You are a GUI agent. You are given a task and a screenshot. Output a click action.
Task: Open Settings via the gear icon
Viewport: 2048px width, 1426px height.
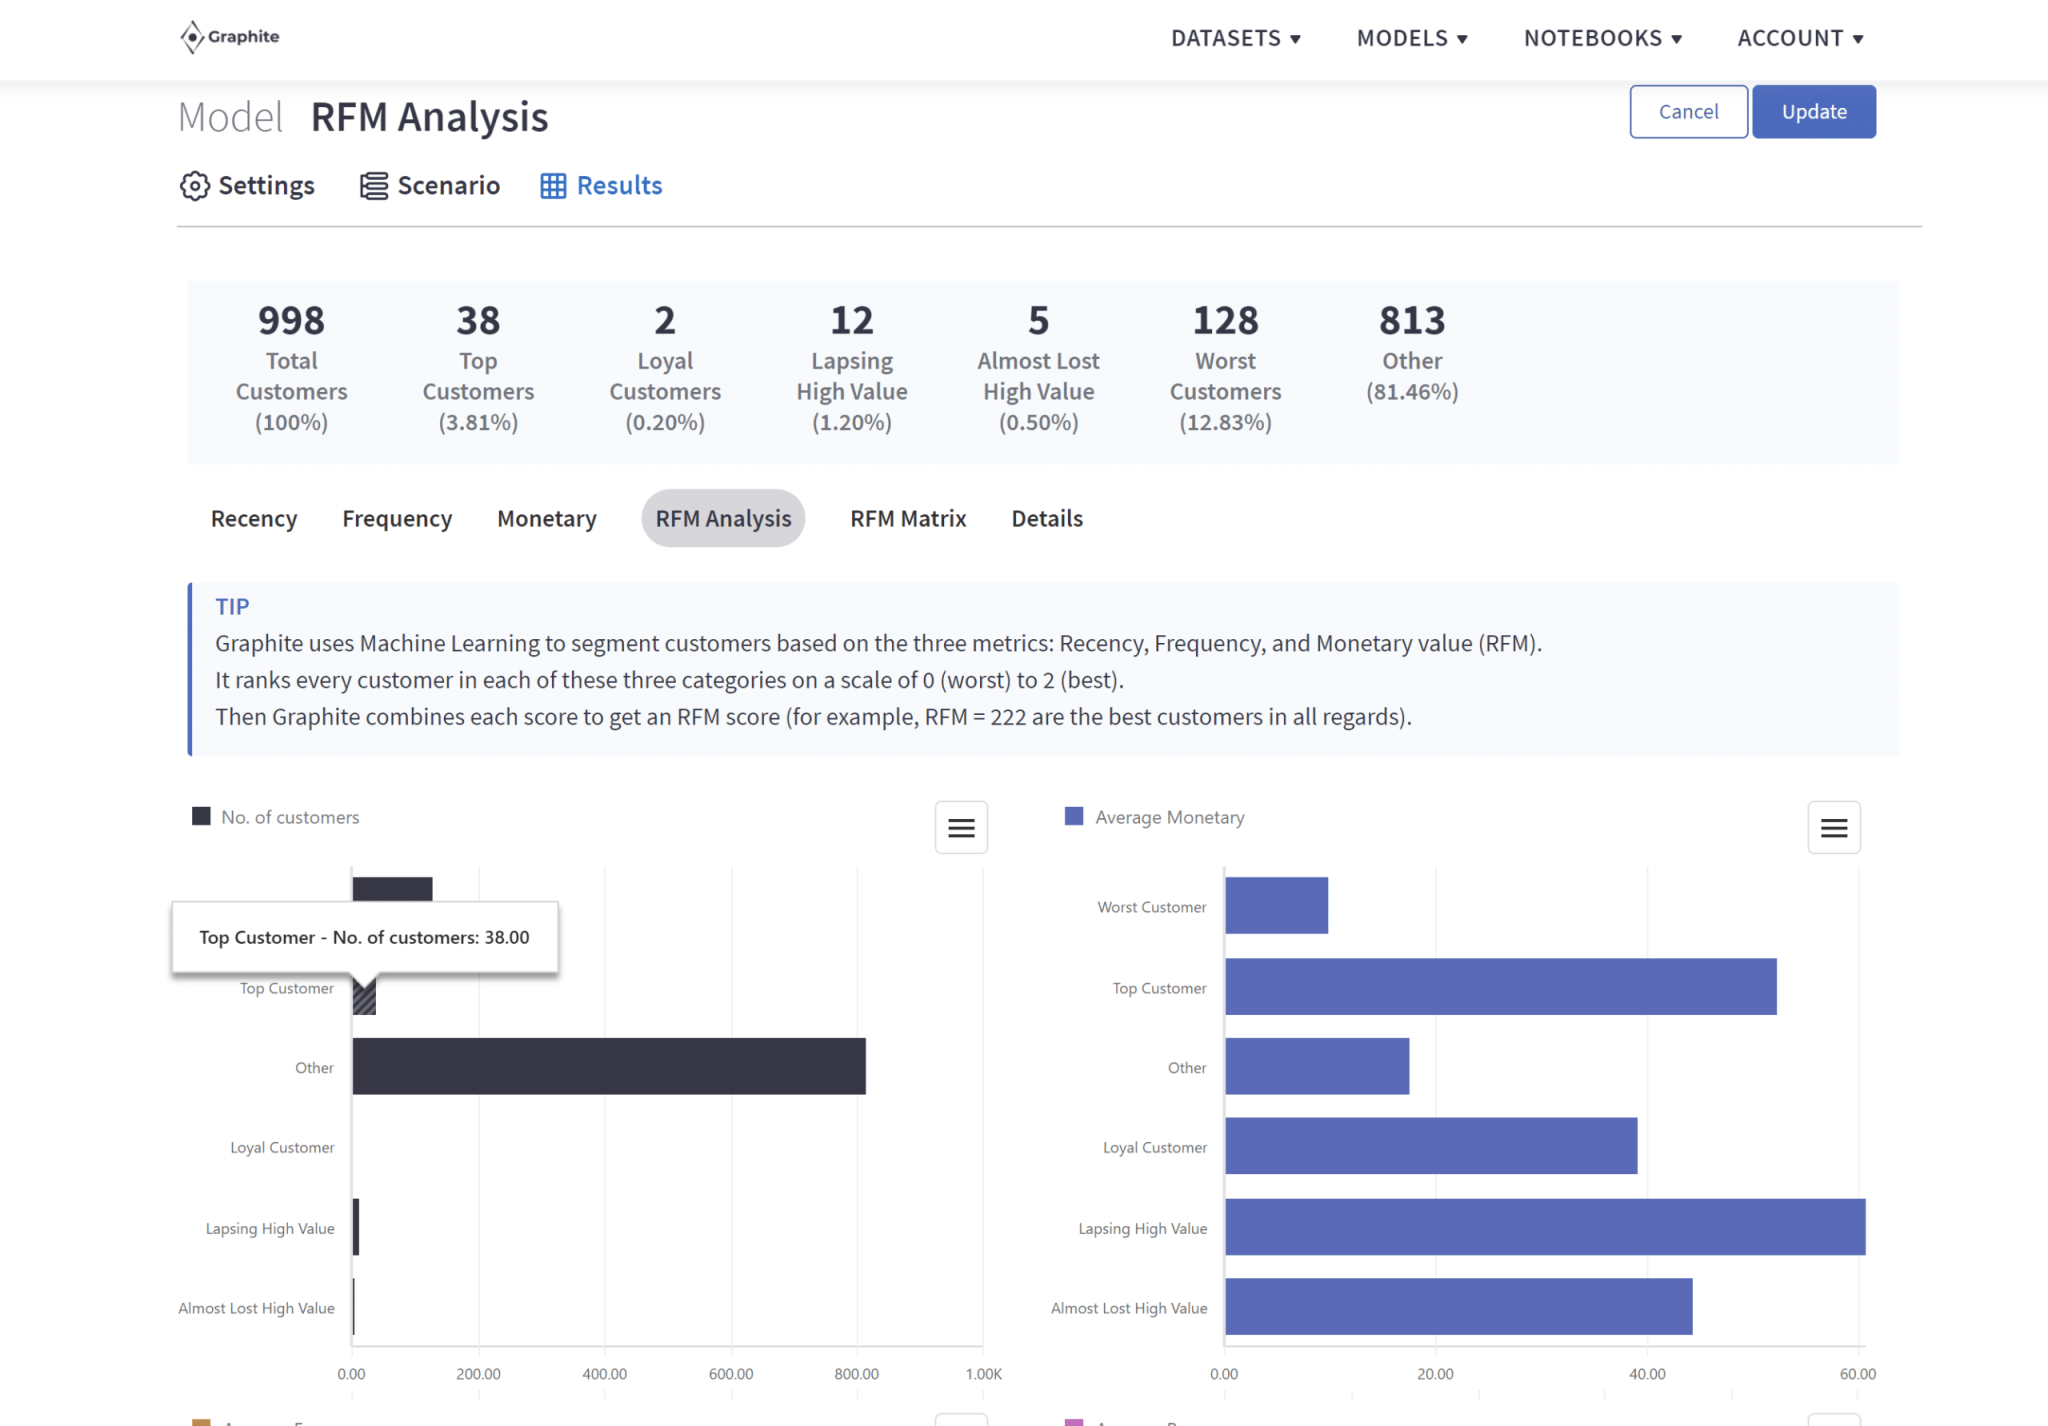point(196,185)
